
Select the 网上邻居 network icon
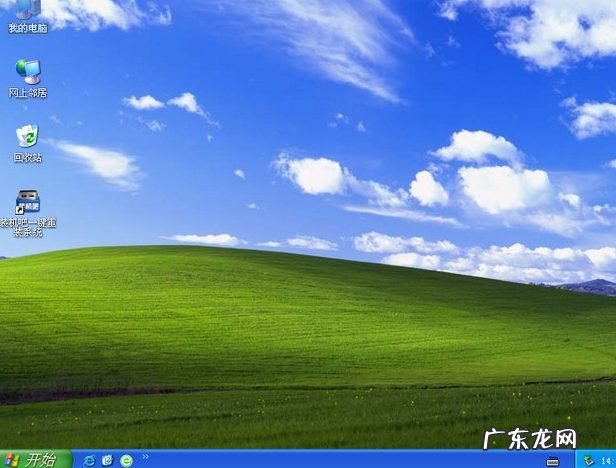click(27, 70)
